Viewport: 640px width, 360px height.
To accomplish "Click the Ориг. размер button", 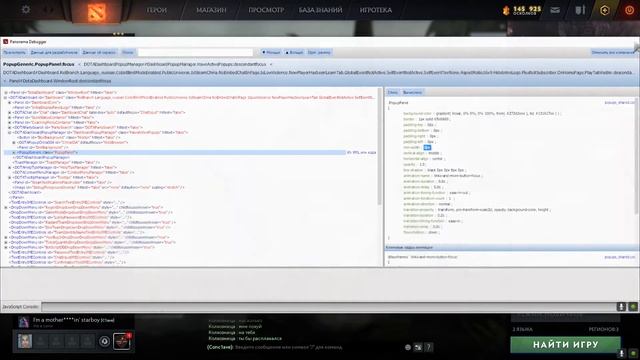I will coord(319,53).
